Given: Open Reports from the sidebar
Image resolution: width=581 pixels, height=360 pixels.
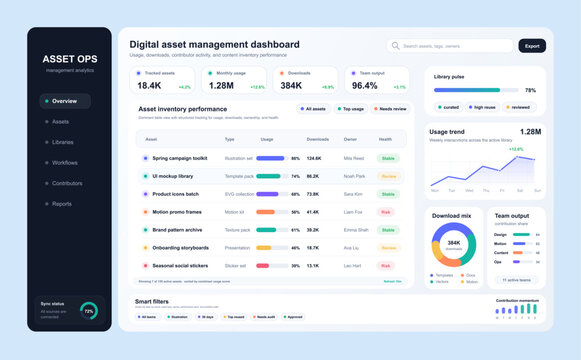Looking at the screenshot, I should pyautogui.click(x=62, y=204).
